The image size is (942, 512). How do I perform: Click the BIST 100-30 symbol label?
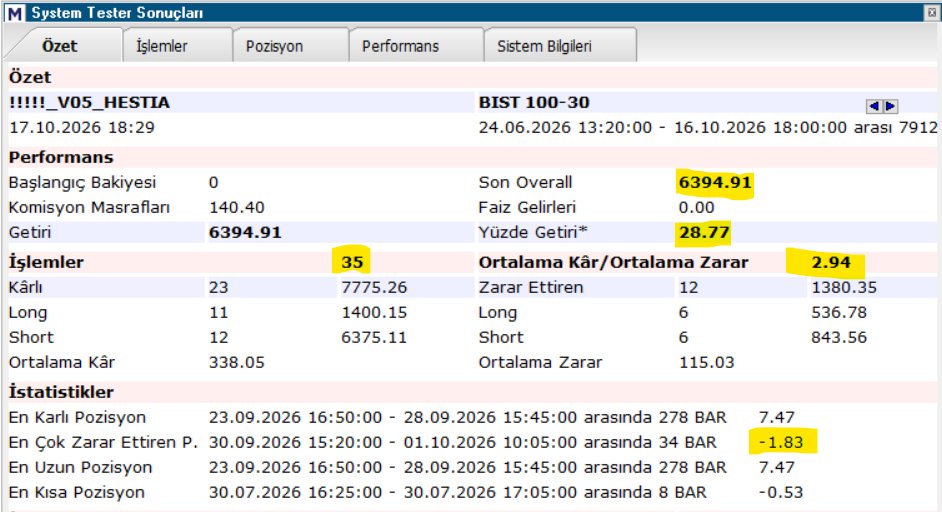pos(533,103)
